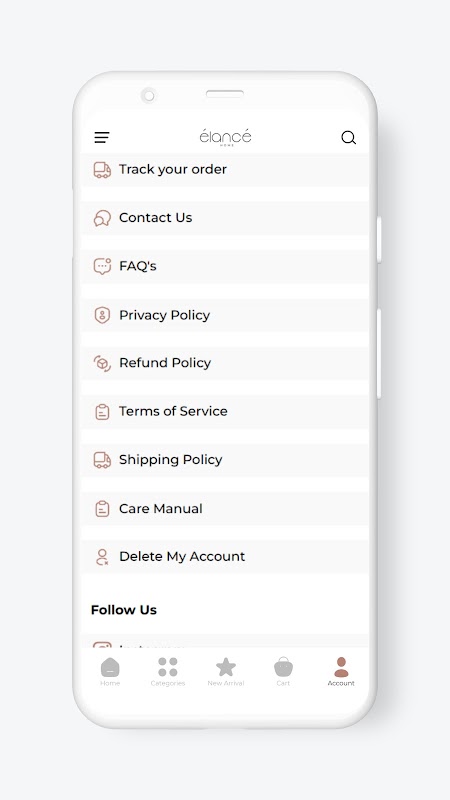Click the clipboard icon beside Terms of Service
Screen dimensions: 450x800
[102, 412]
